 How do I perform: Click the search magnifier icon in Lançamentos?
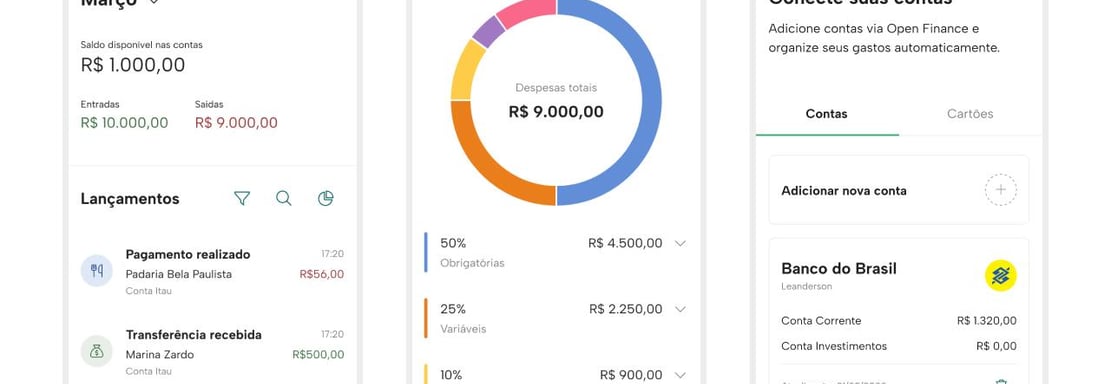pos(283,198)
